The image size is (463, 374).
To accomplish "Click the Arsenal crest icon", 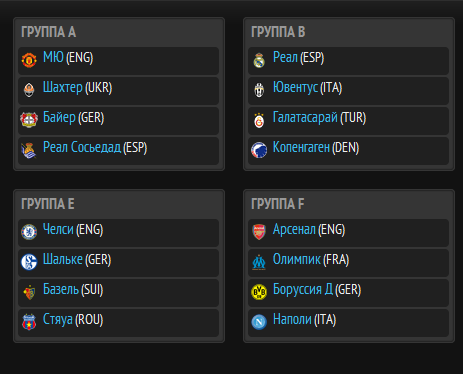I will pos(259,232).
